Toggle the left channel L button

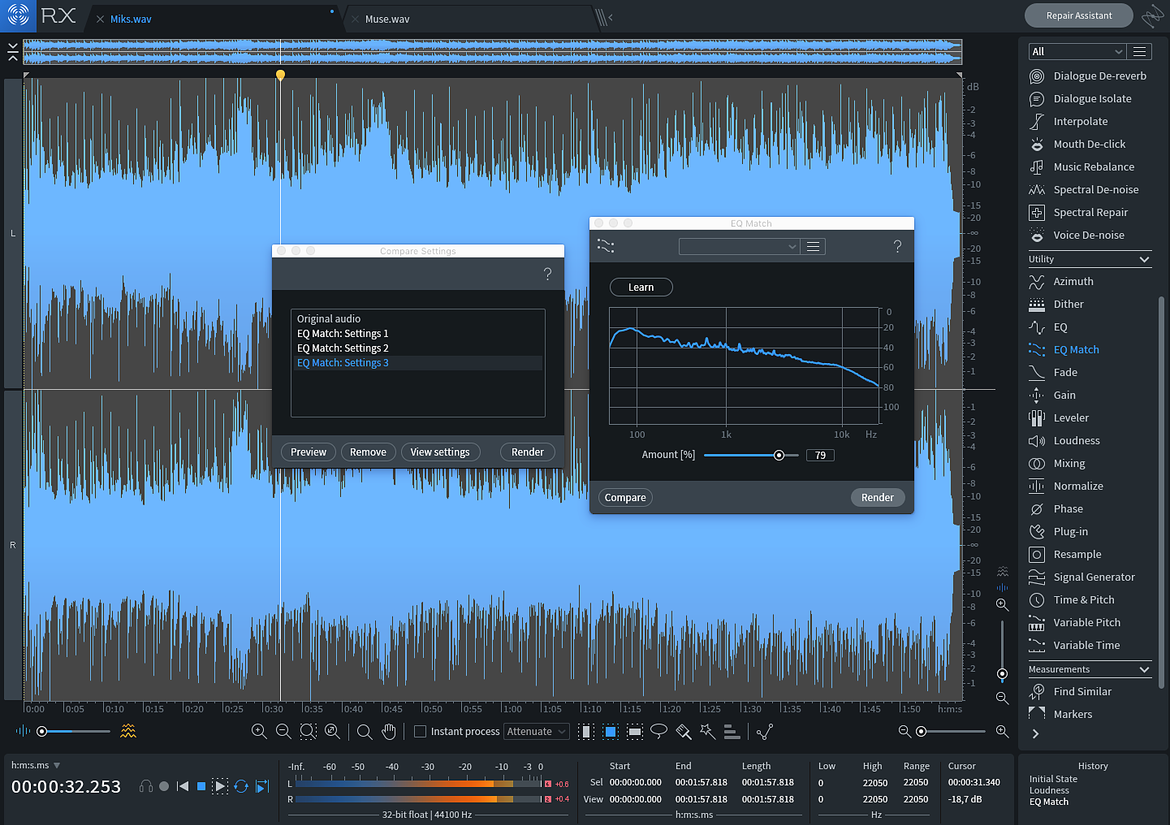click(x=13, y=233)
